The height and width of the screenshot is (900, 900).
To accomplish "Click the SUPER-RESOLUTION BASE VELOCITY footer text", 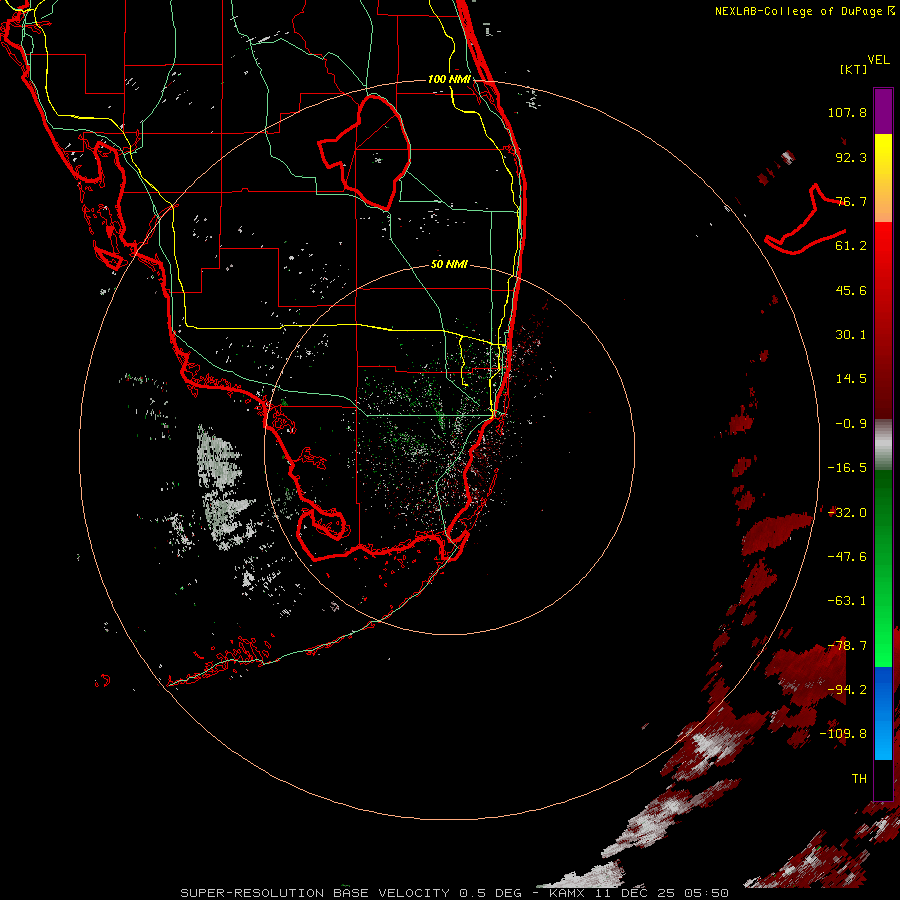I will point(316,893).
